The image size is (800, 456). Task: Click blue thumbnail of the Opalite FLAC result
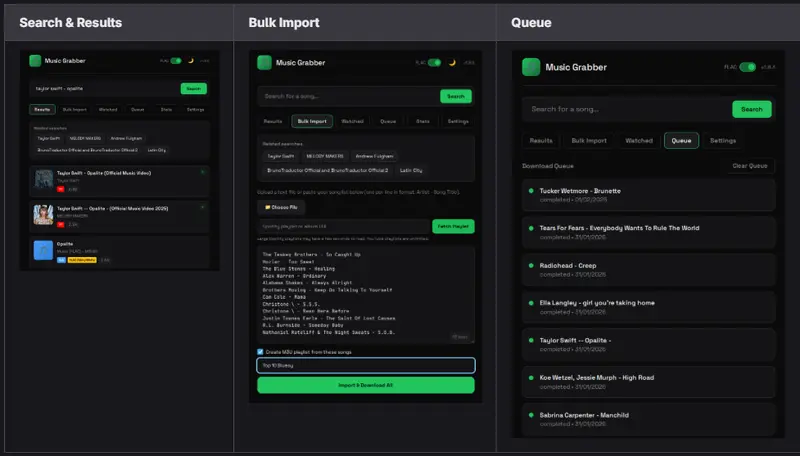43,250
